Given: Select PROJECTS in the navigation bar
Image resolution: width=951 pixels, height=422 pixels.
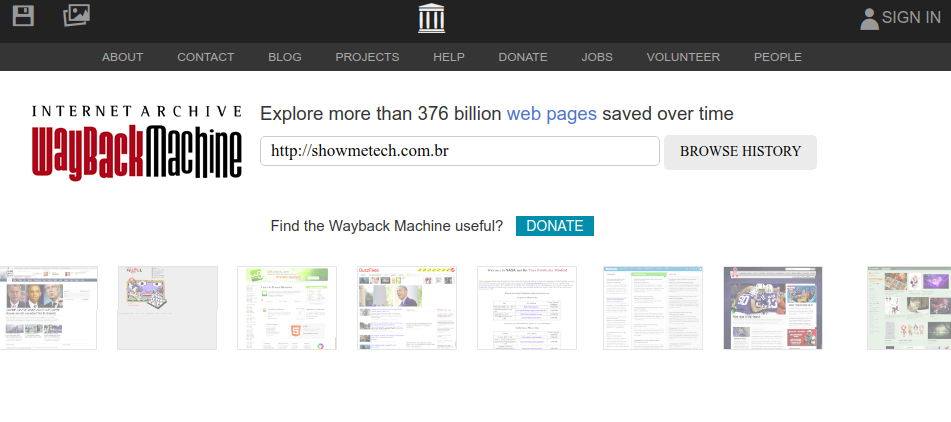Looking at the screenshot, I should pyautogui.click(x=367, y=57).
